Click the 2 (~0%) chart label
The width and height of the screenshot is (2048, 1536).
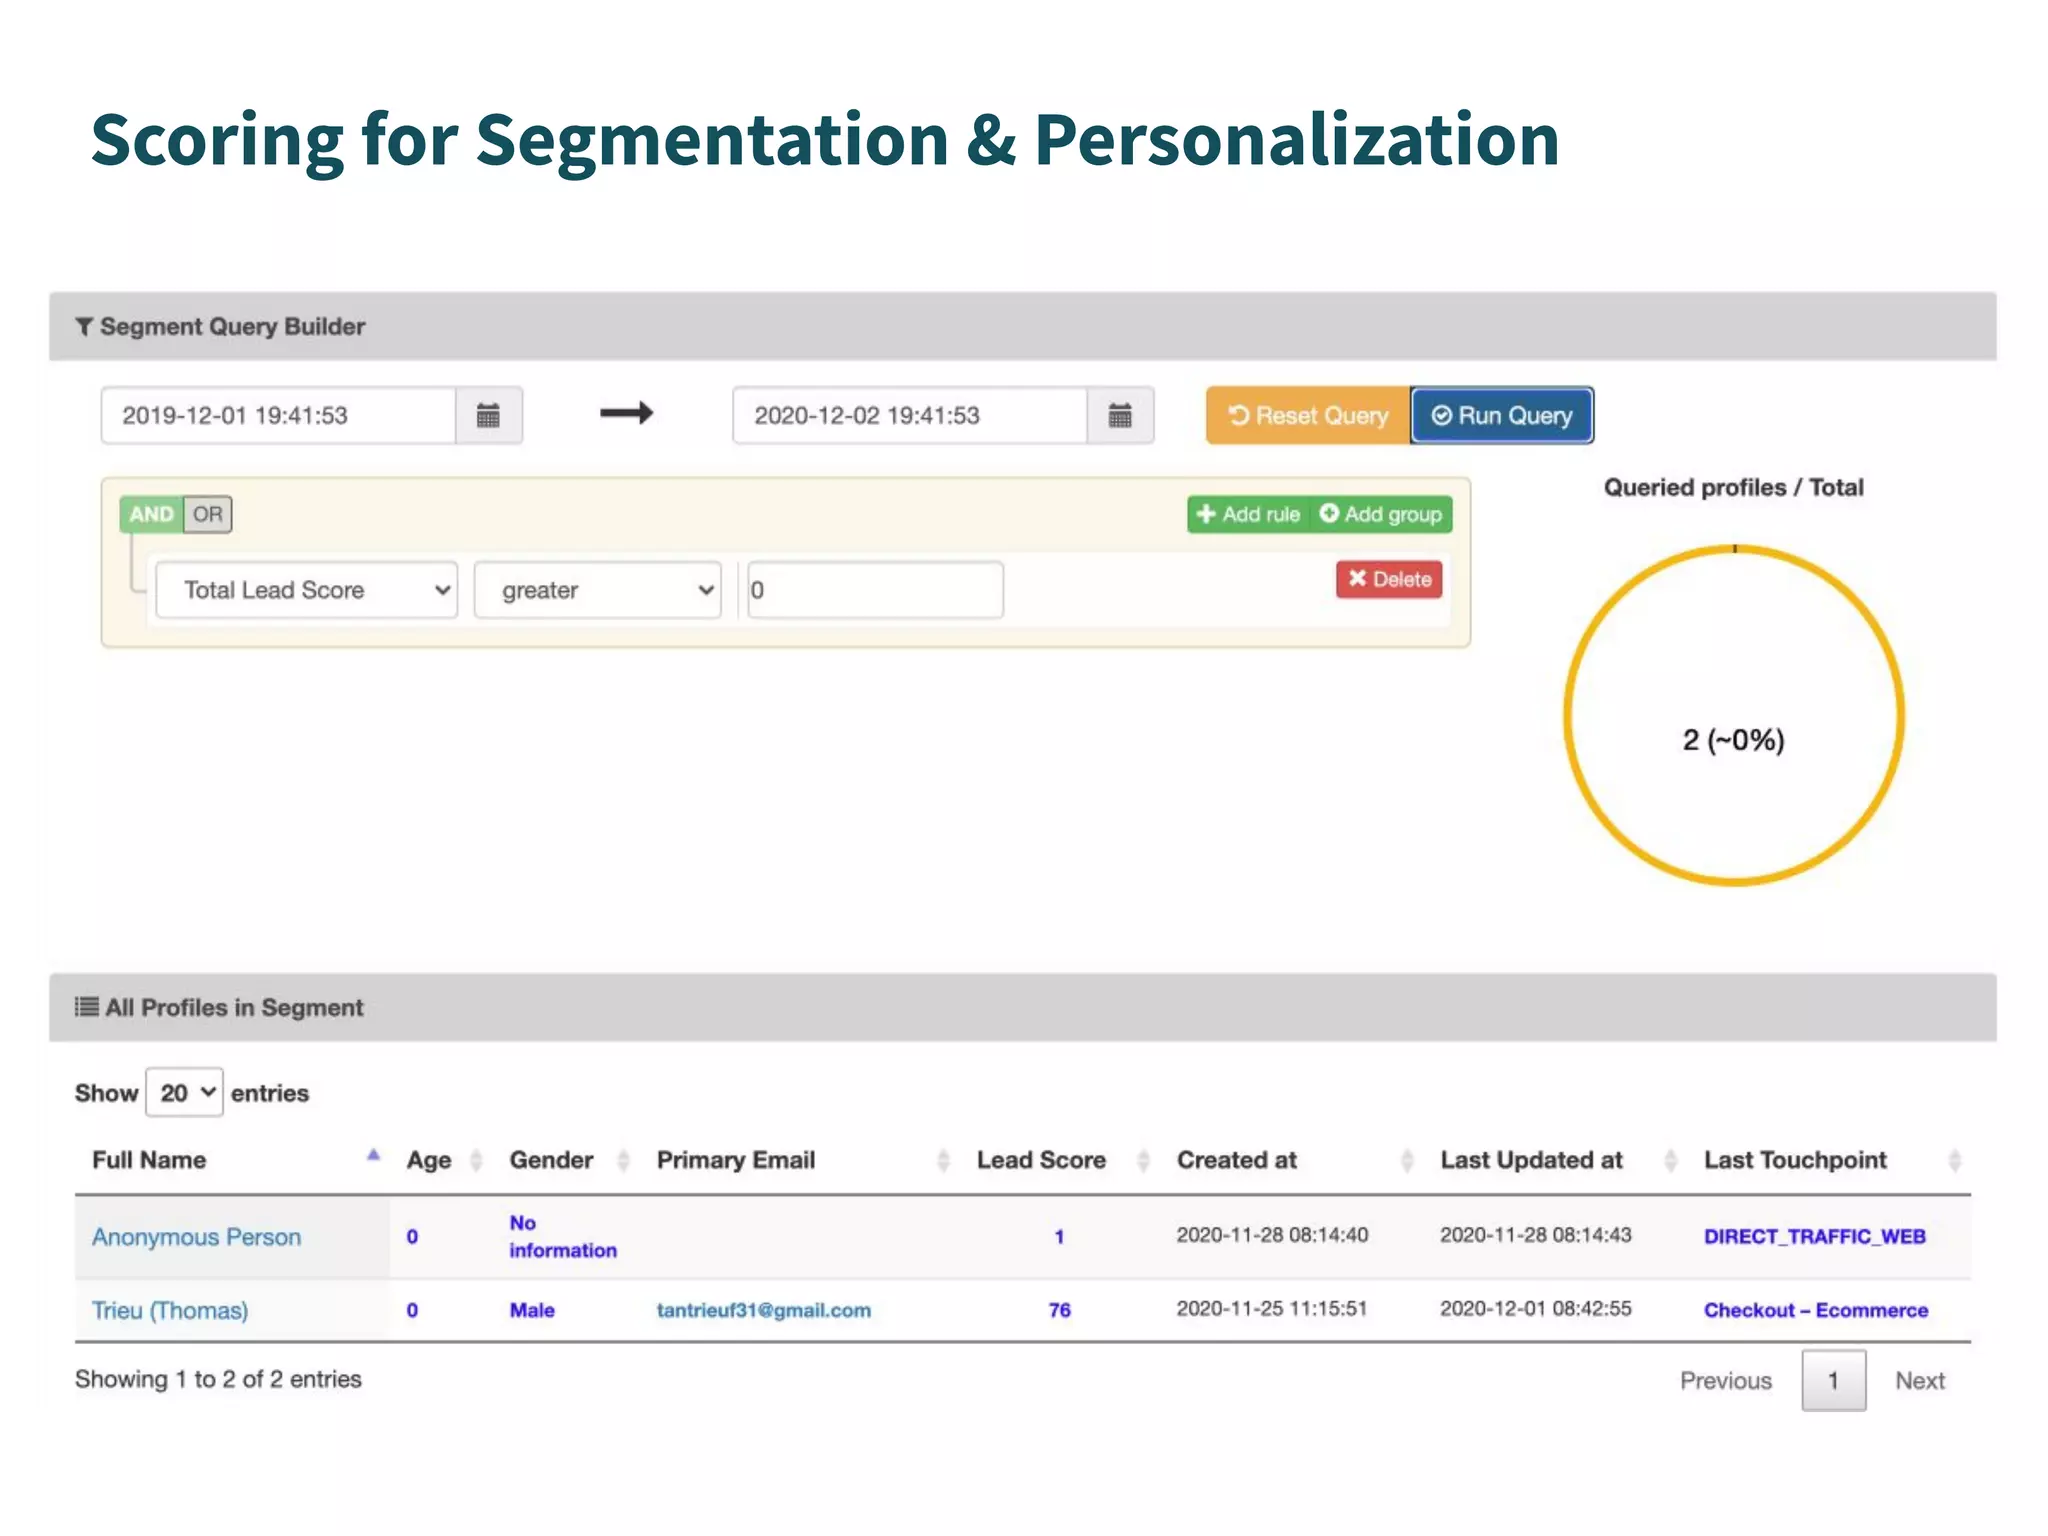(x=1733, y=740)
